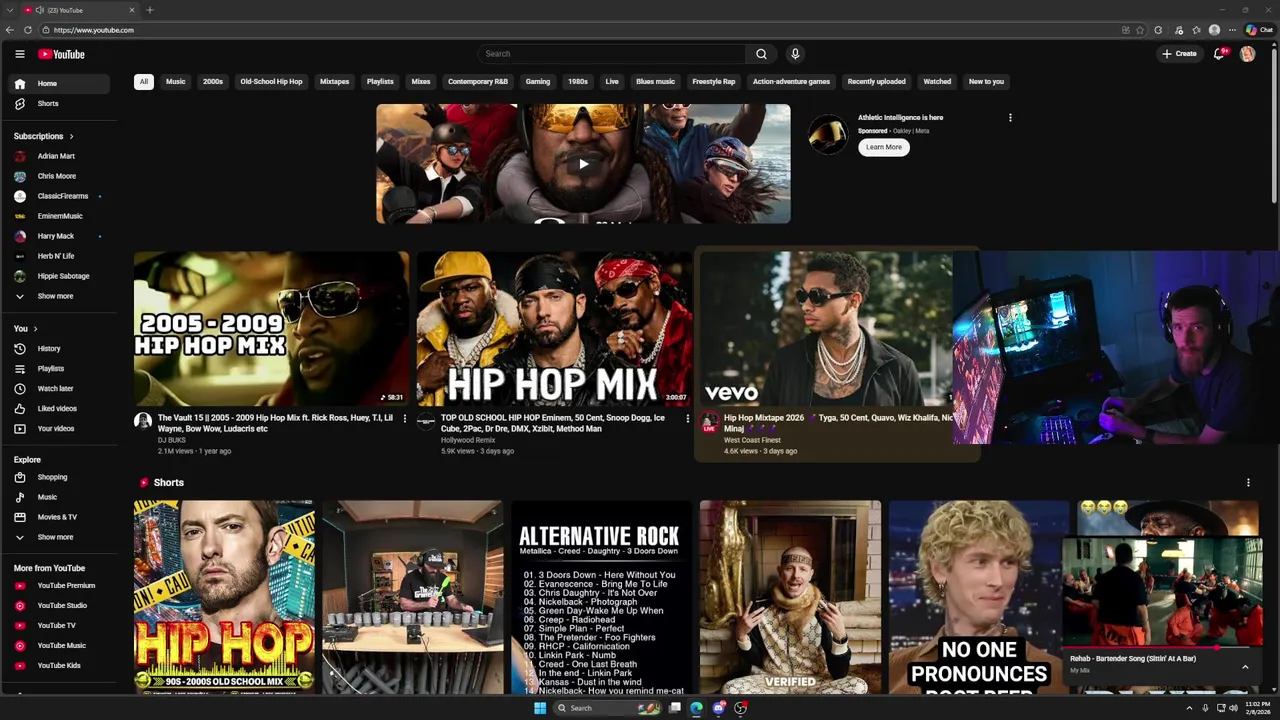Open more options for the sponsored ad
The image size is (1280, 720).
point(1010,118)
